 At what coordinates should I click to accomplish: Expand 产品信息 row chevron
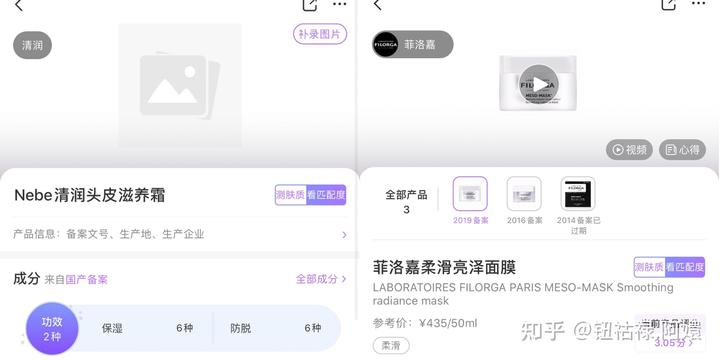(x=344, y=235)
